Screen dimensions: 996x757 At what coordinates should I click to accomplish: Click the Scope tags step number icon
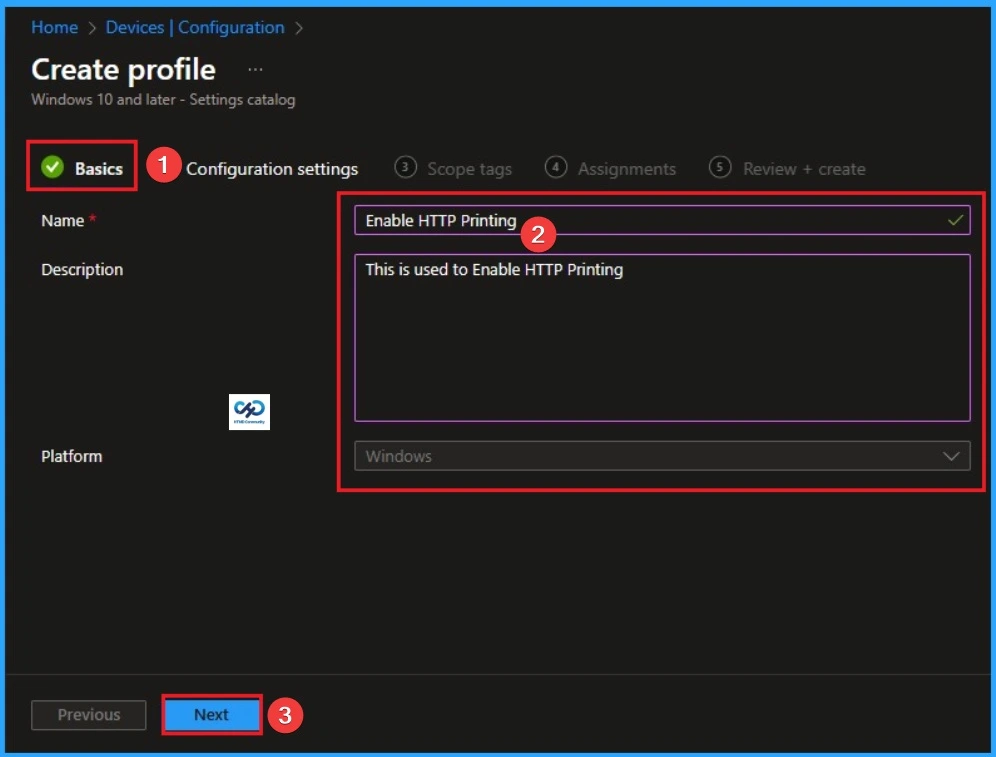(x=406, y=168)
